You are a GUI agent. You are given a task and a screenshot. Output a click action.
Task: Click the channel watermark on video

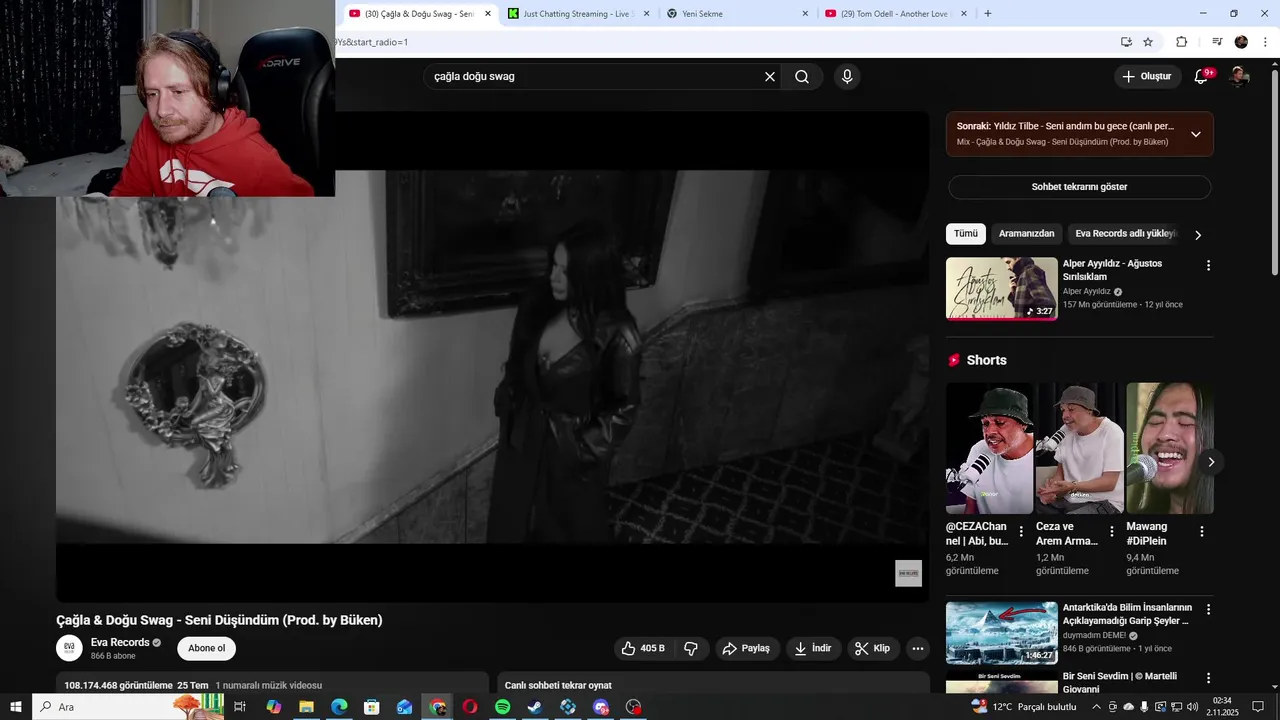coord(908,573)
